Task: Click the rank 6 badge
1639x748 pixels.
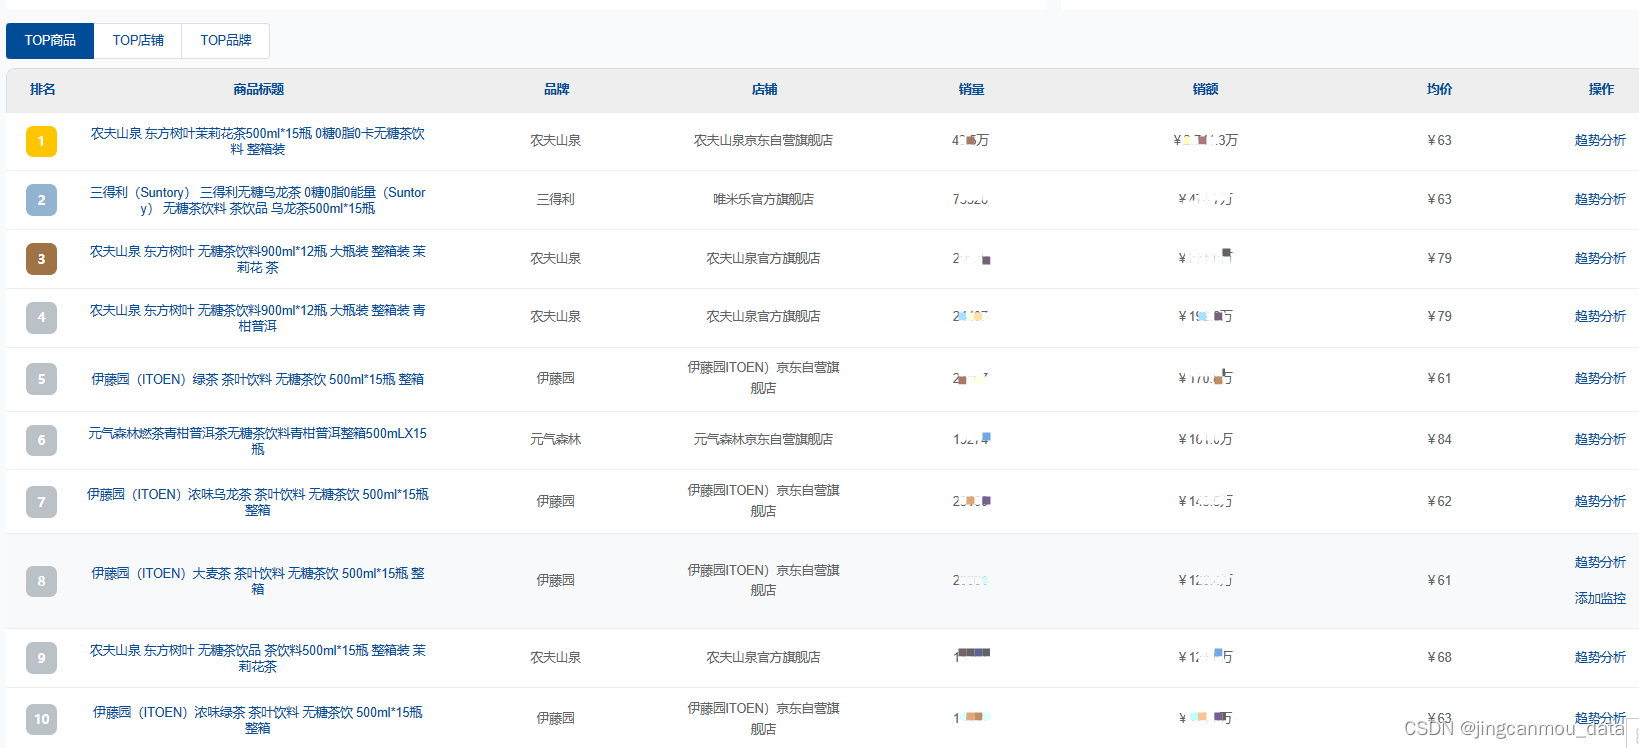Action: 41,440
